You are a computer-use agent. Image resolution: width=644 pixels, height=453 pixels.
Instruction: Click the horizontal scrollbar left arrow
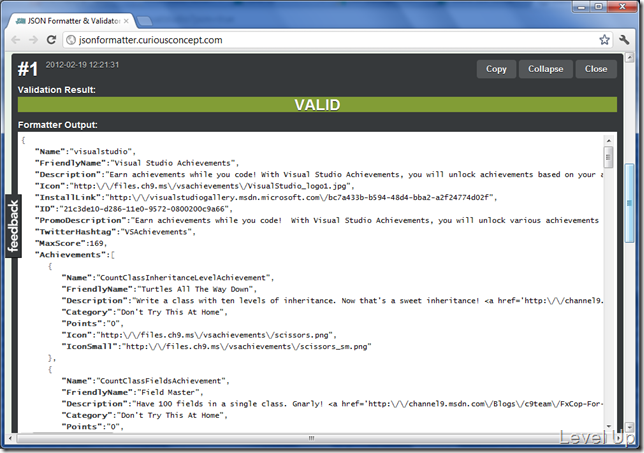pos(10,438)
